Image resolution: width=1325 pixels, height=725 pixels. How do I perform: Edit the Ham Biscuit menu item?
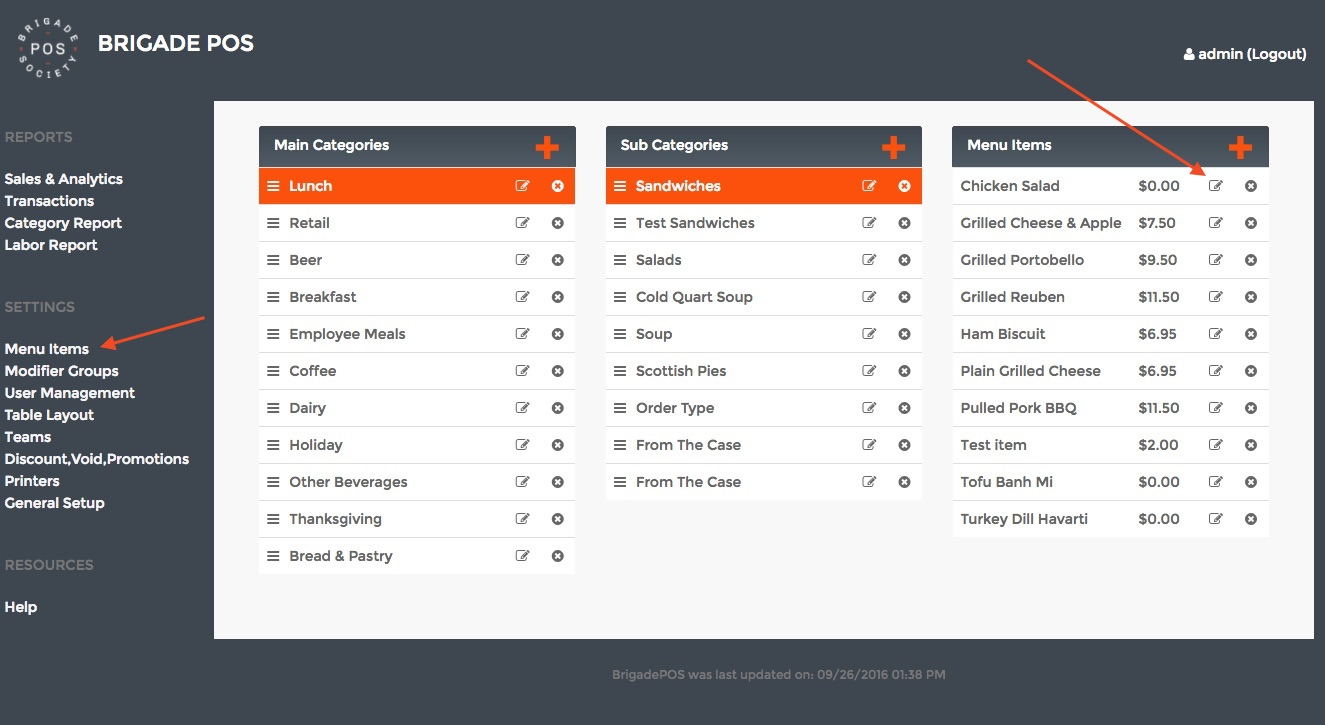click(1216, 334)
